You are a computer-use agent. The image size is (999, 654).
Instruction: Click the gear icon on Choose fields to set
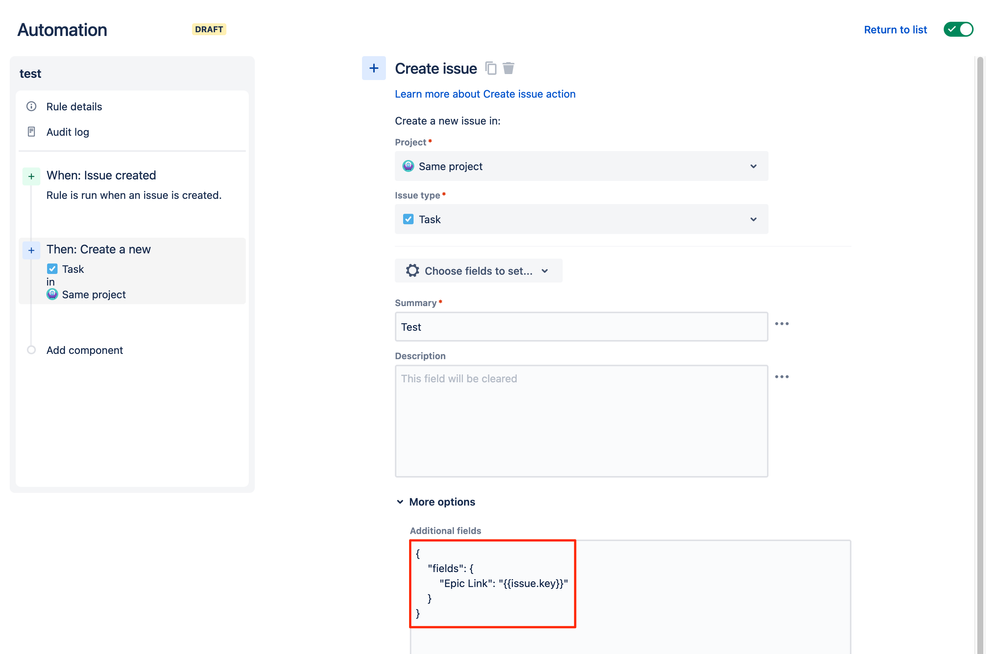pyautogui.click(x=412, y=270)
